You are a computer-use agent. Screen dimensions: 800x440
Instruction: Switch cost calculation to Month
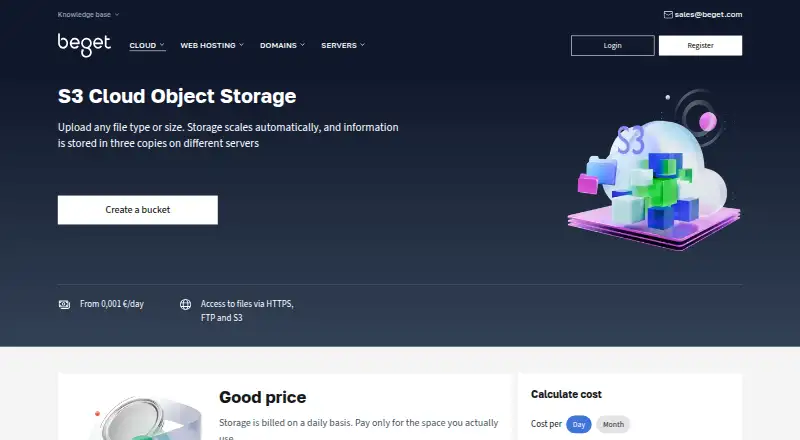pos(613,424)
